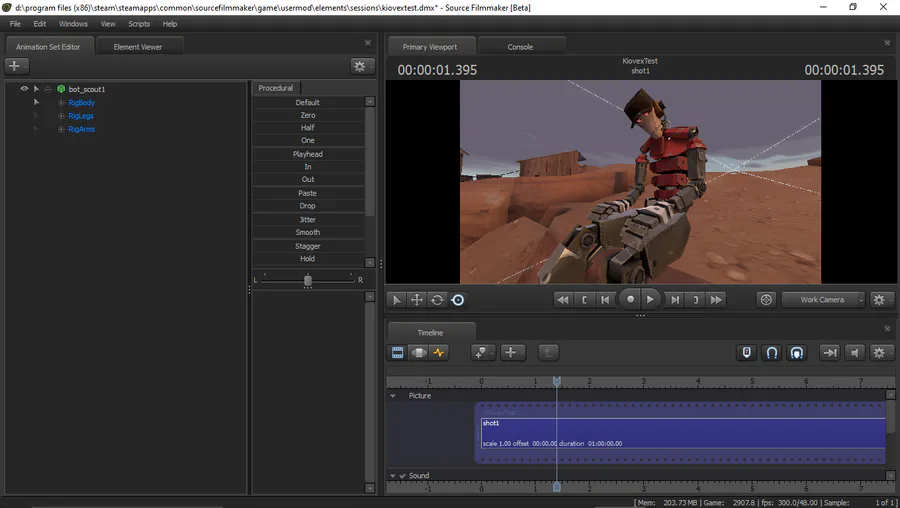
Task: Select the shot1 clip in the Picture track
Action: click(683, 433)
